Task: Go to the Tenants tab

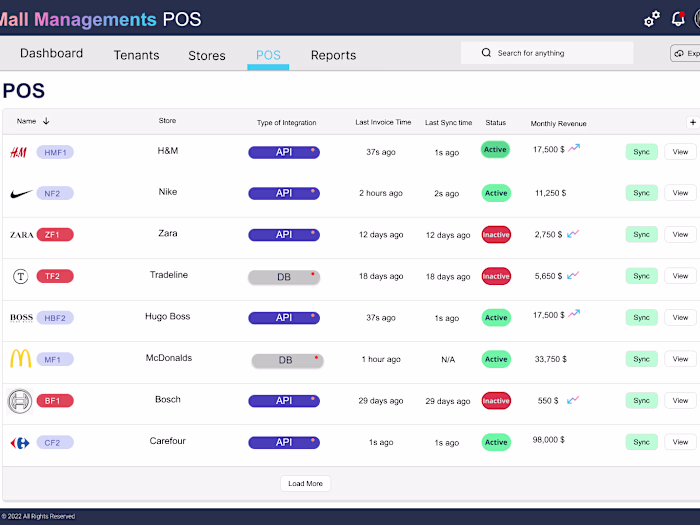Action: (136, 55)
